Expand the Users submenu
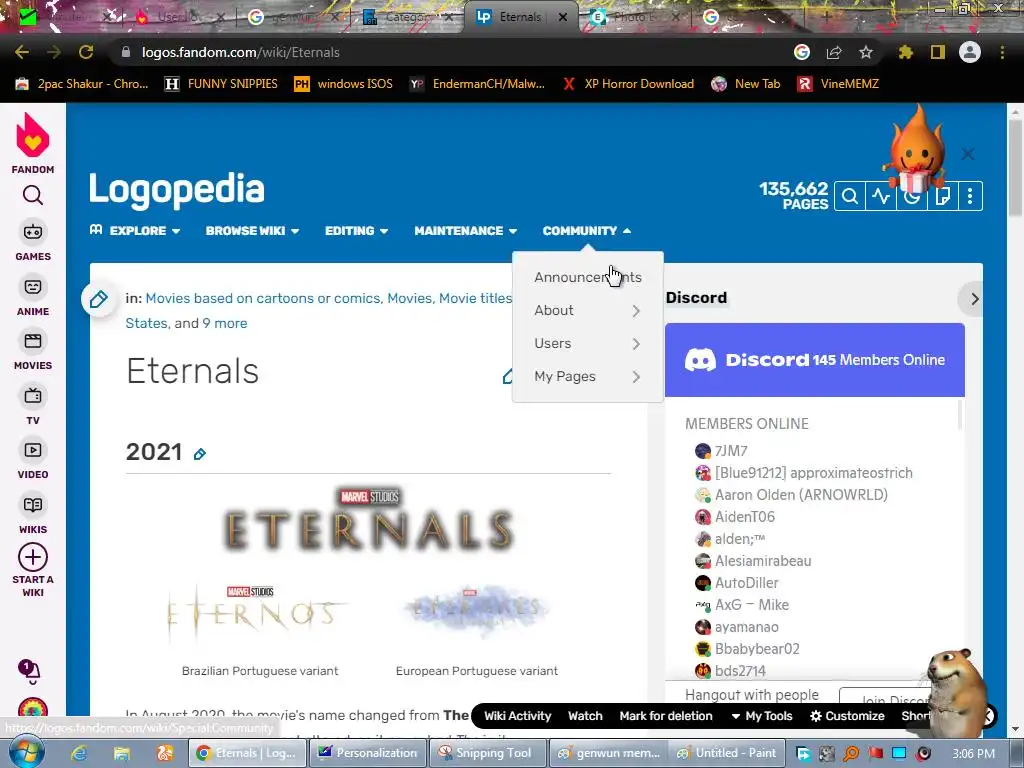The height and width of the screenshot is (768, 1024). pyautogui.click(x=588, y=344)
